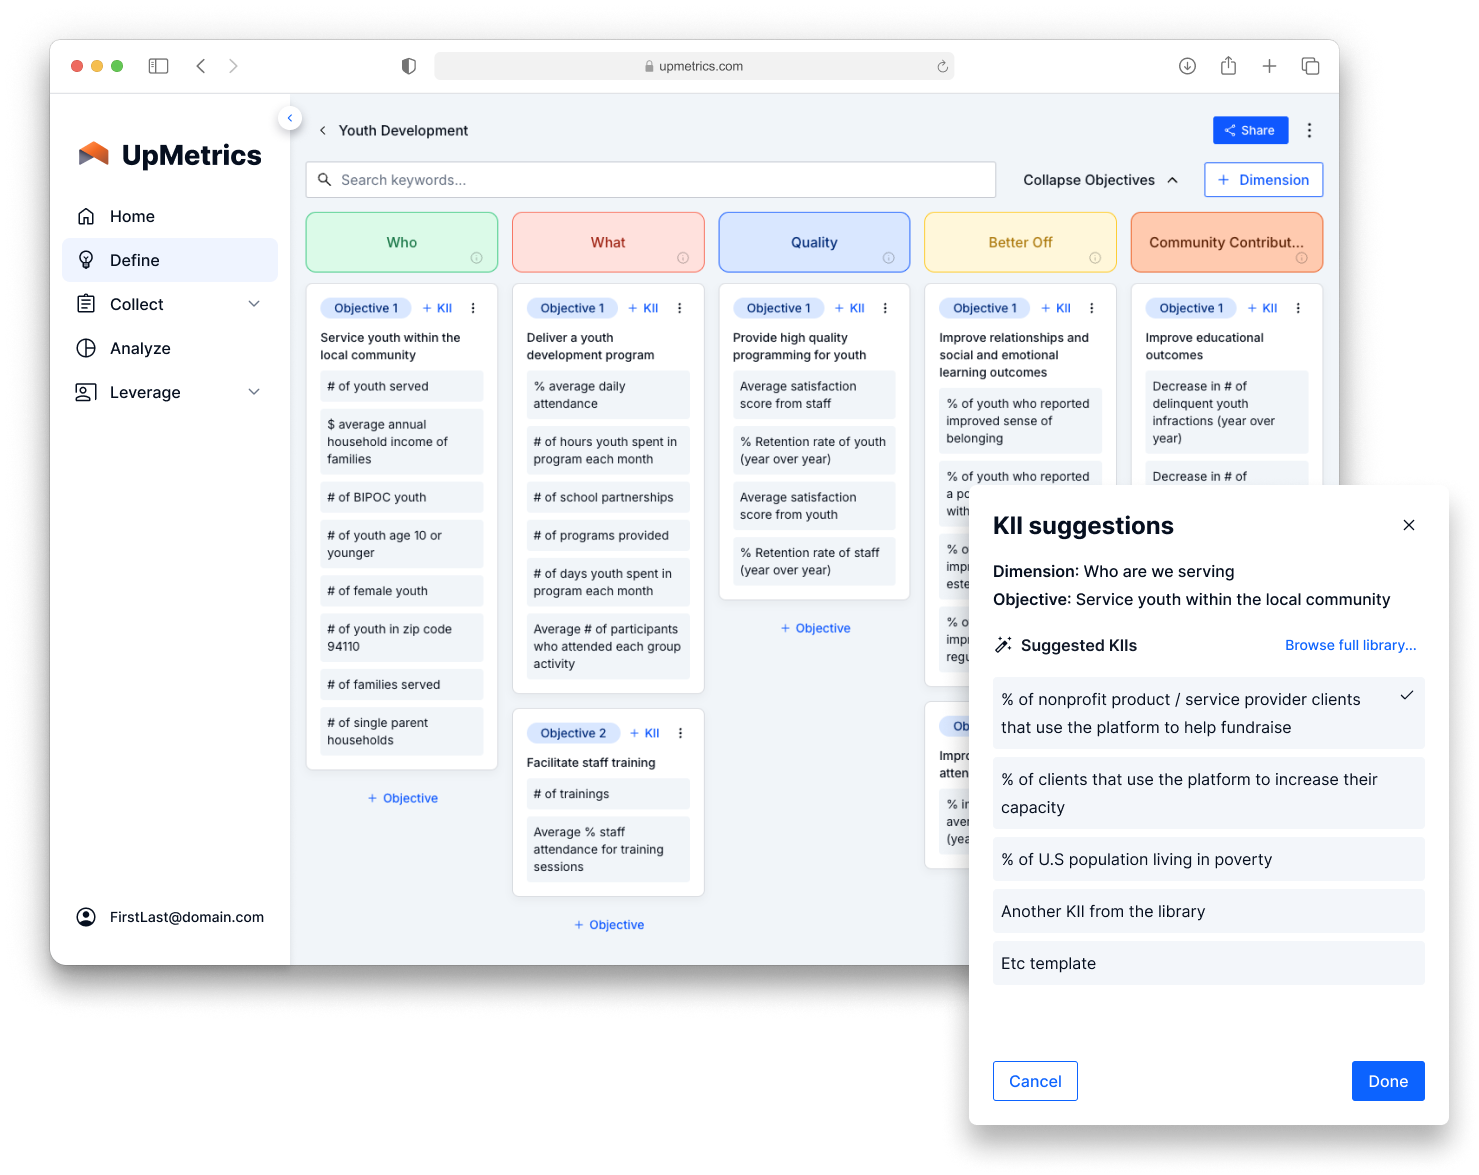Expand the Leverage sidebar section
Viewport: 1479px width, 1175px height.
click(x=253, y=392)
